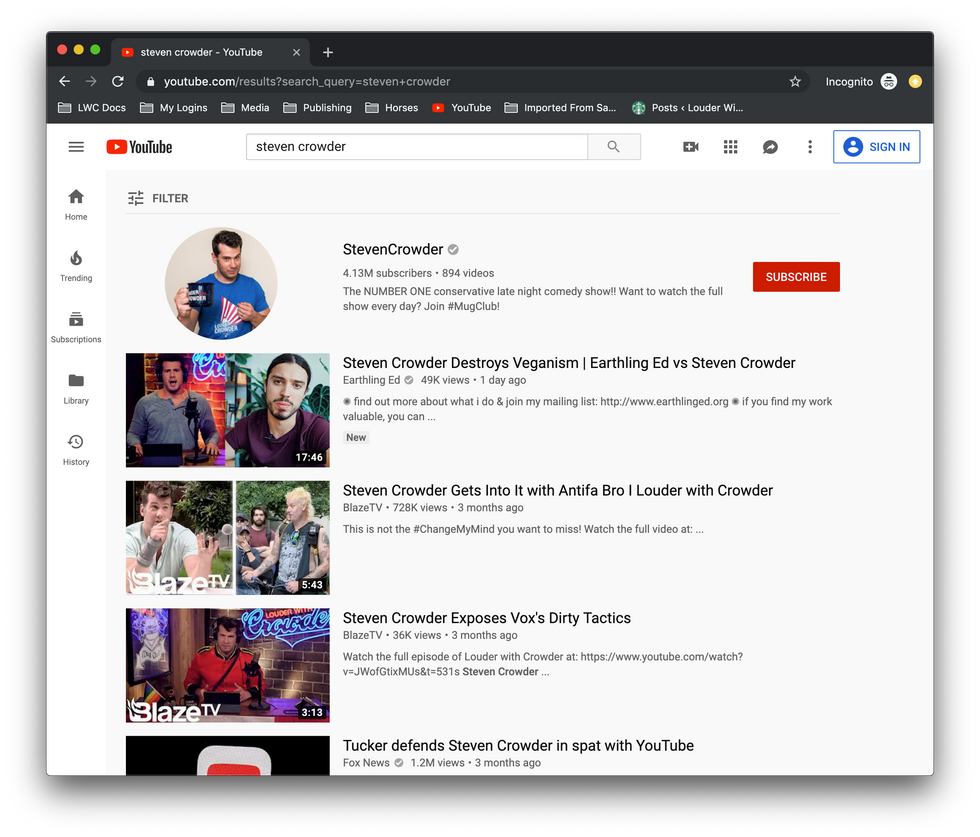Open BlazeTV channel under Antifa Bro video
The width and height of the screenshot is (980, 837).
pyautogui.click(x=362, y=508)
